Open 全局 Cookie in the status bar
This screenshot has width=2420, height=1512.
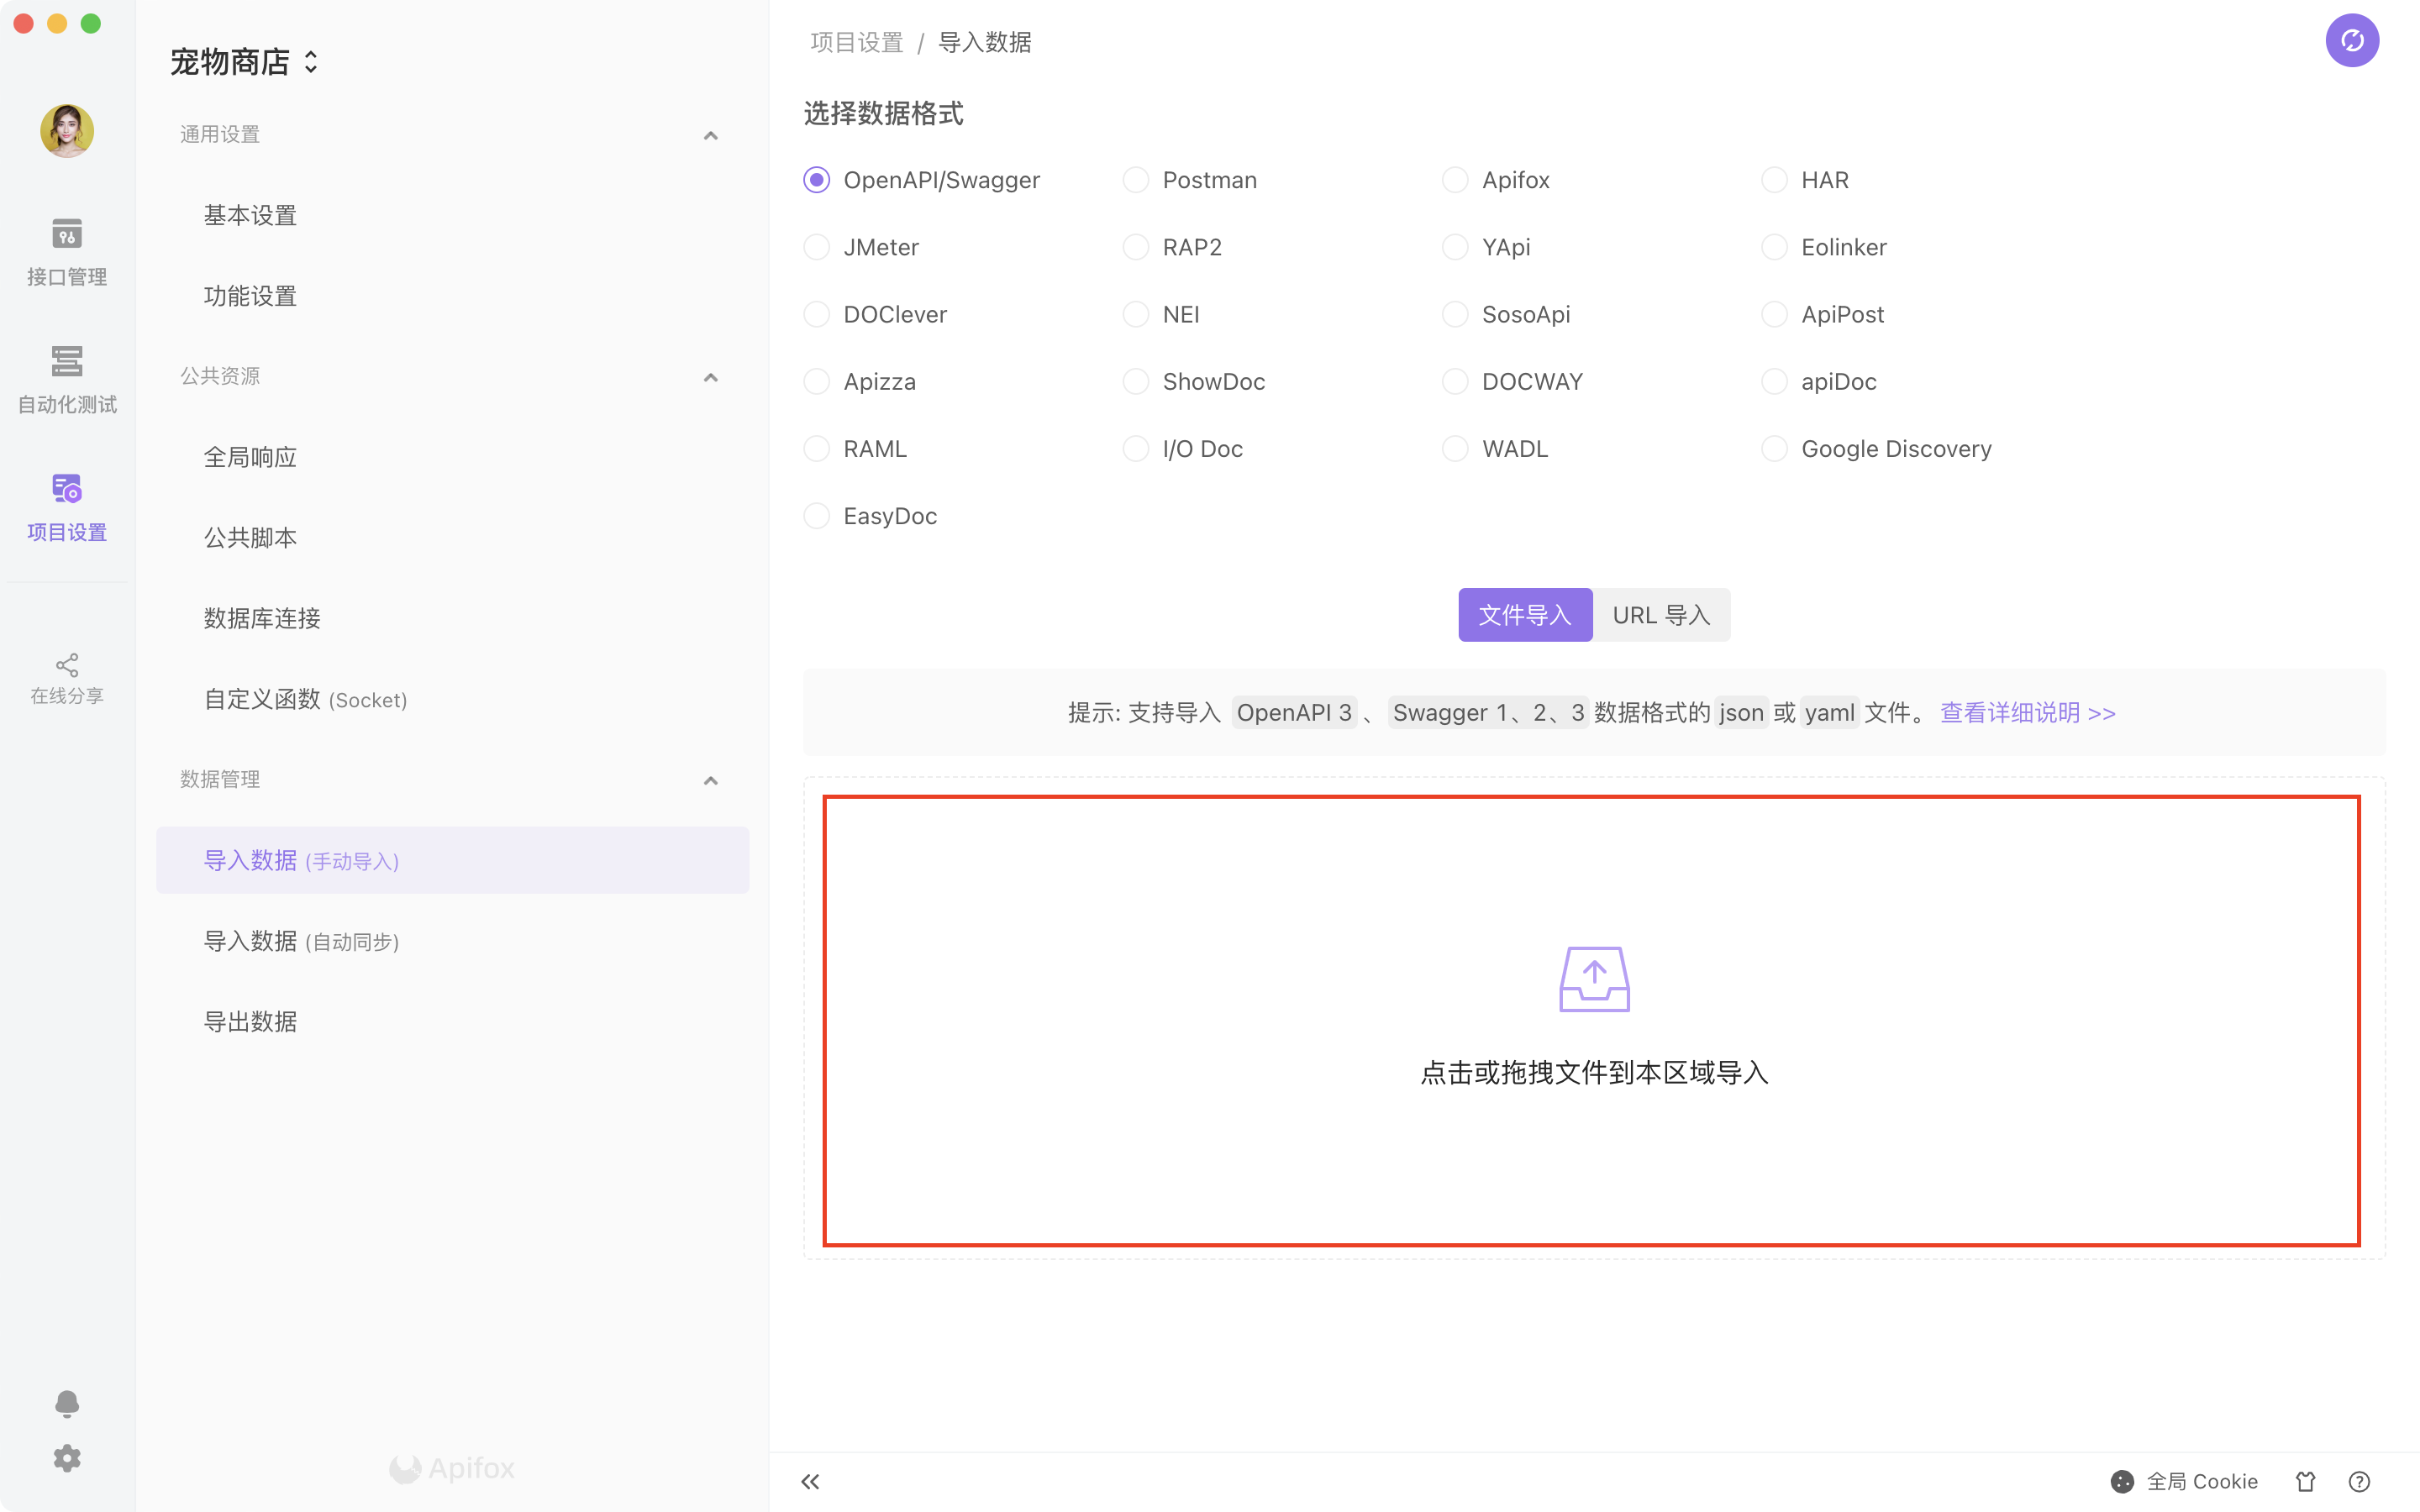pyautogui.click(x=2185, y=1481)
